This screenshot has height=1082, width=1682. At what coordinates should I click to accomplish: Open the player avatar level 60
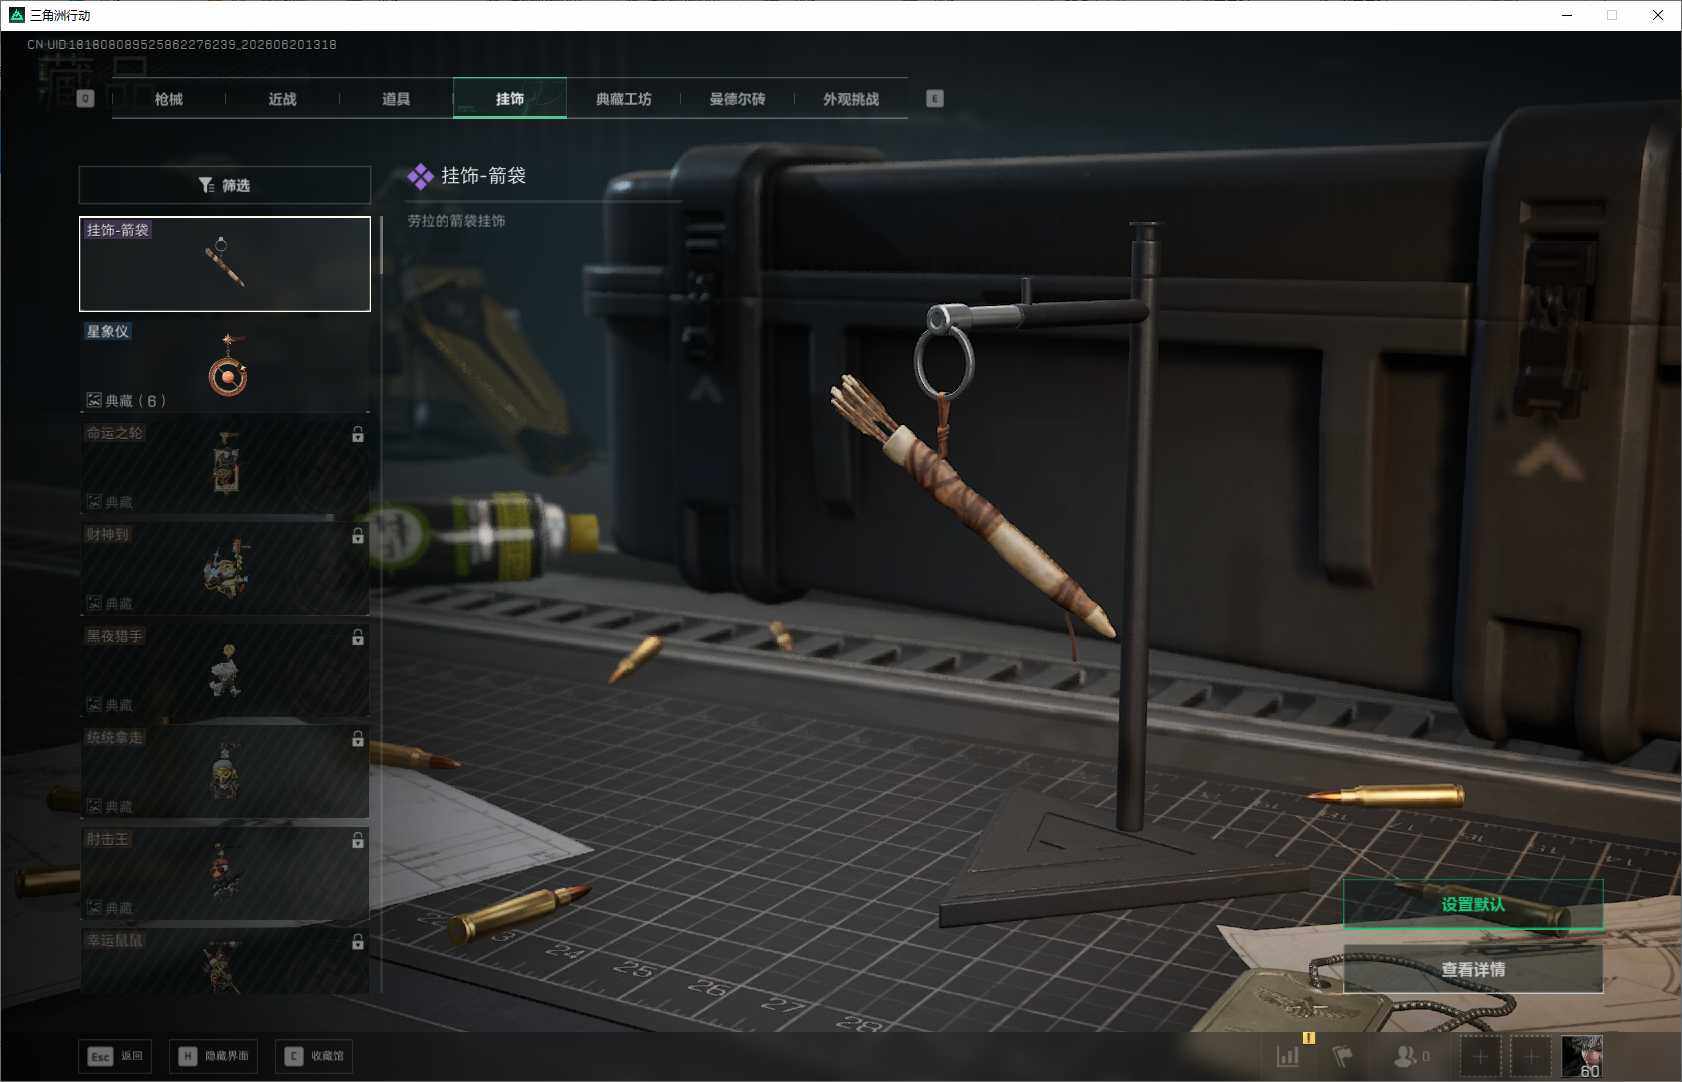1582,1056
